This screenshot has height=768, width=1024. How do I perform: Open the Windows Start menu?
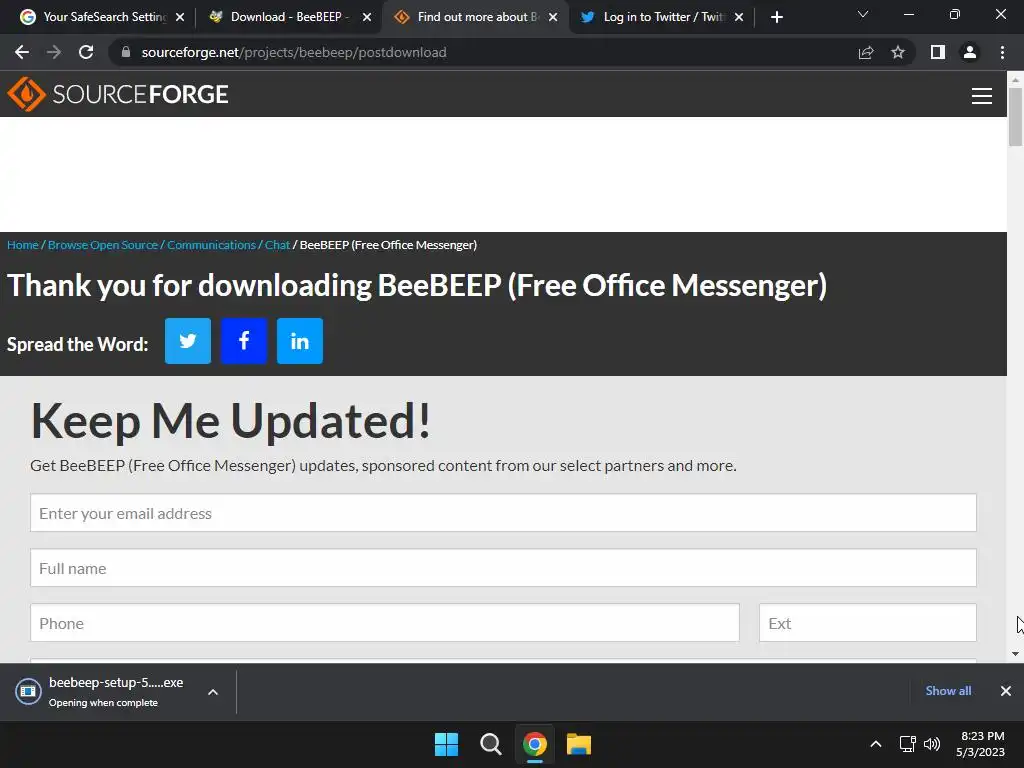447,744
